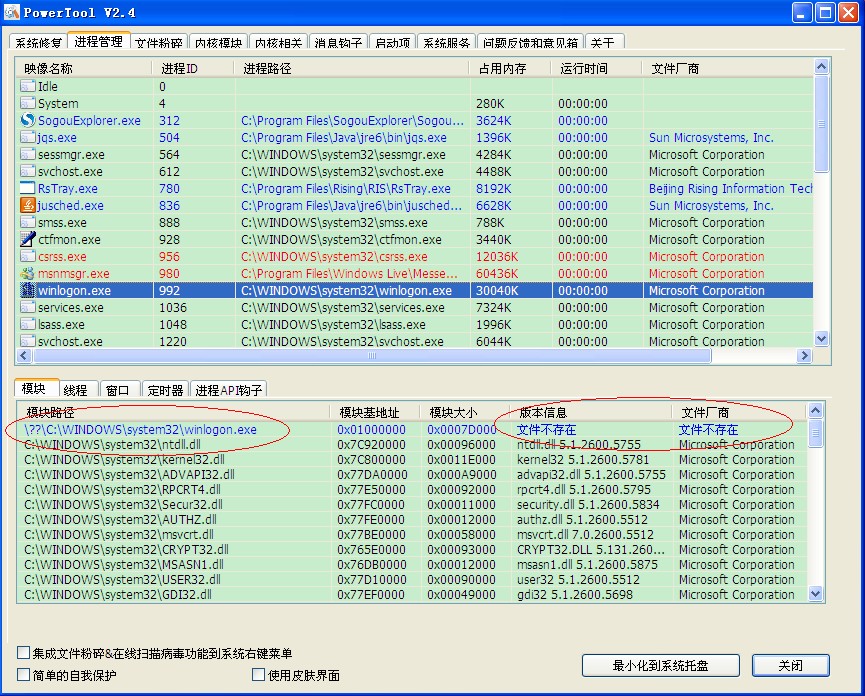Viewport: 865px width, 696px height.
Task: Enable 使用皮肤界面 checkbox
Action: [258, 674]
